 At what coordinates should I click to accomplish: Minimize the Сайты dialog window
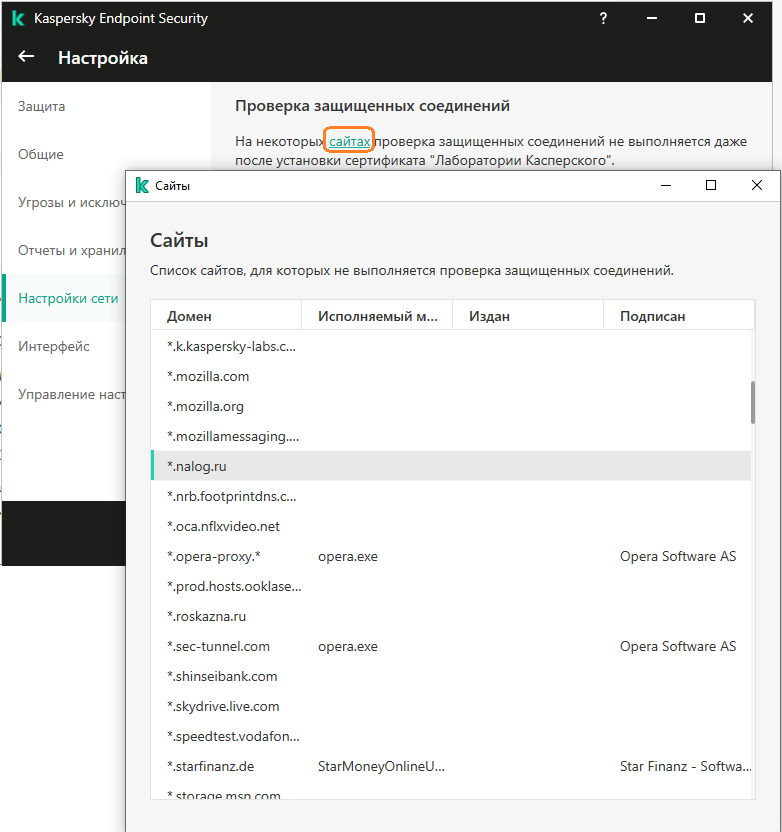point(666,185)
